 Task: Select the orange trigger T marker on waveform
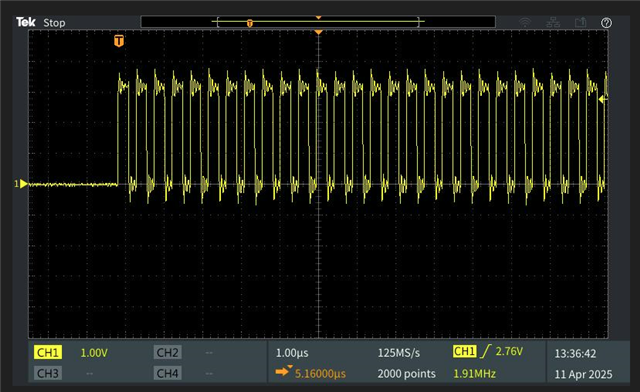tap(119, 41)
